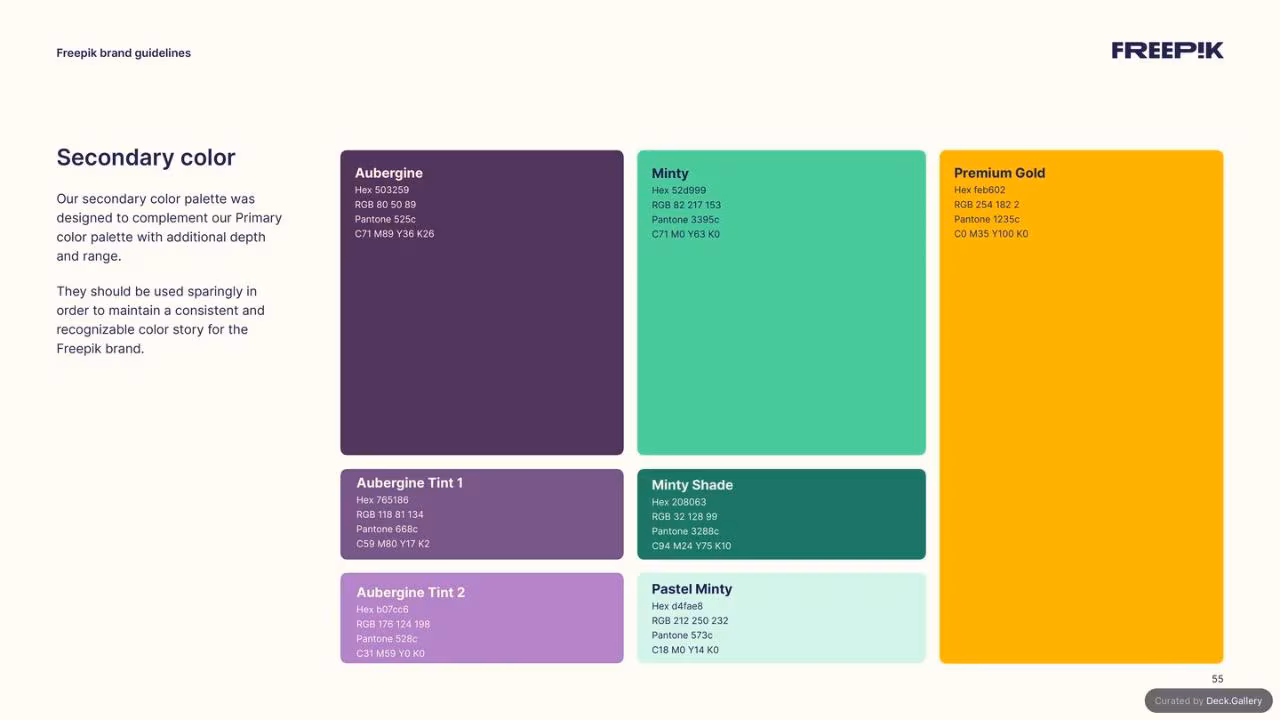
Task: Click 'Hex b07cc6' in Aubergine Tint 2
Action: pos(382,610)
